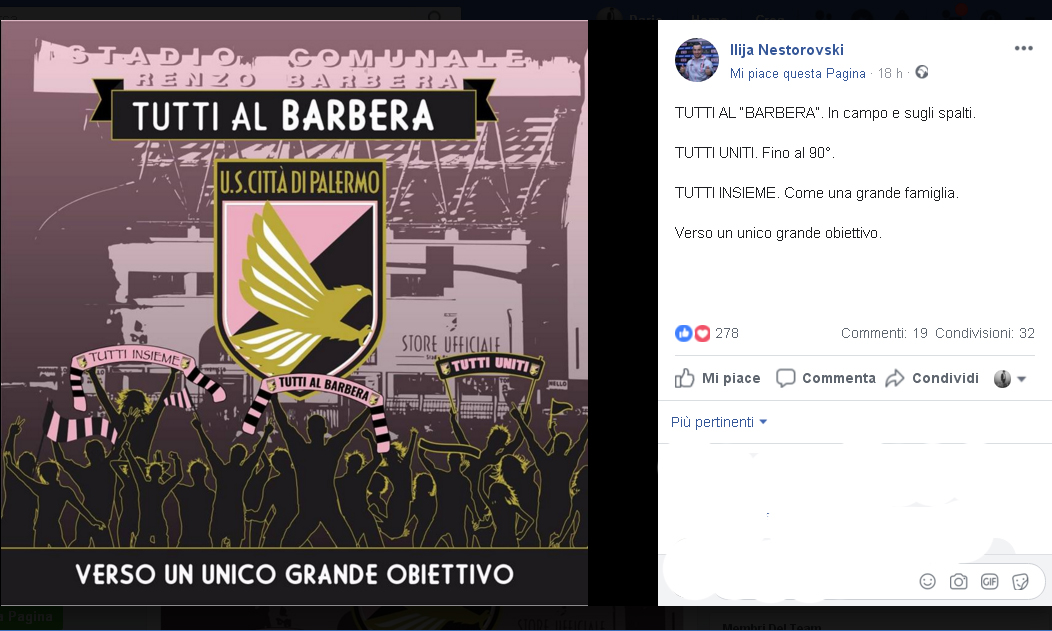View the 19 comments count link
The height and width of the screenshot is (631, 1052).
tap(884, 333)
